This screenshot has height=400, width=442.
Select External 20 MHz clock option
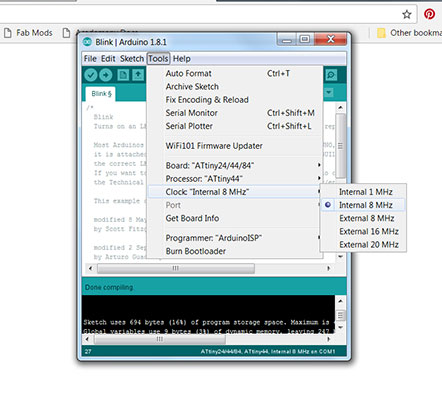(x=363, y=245)
